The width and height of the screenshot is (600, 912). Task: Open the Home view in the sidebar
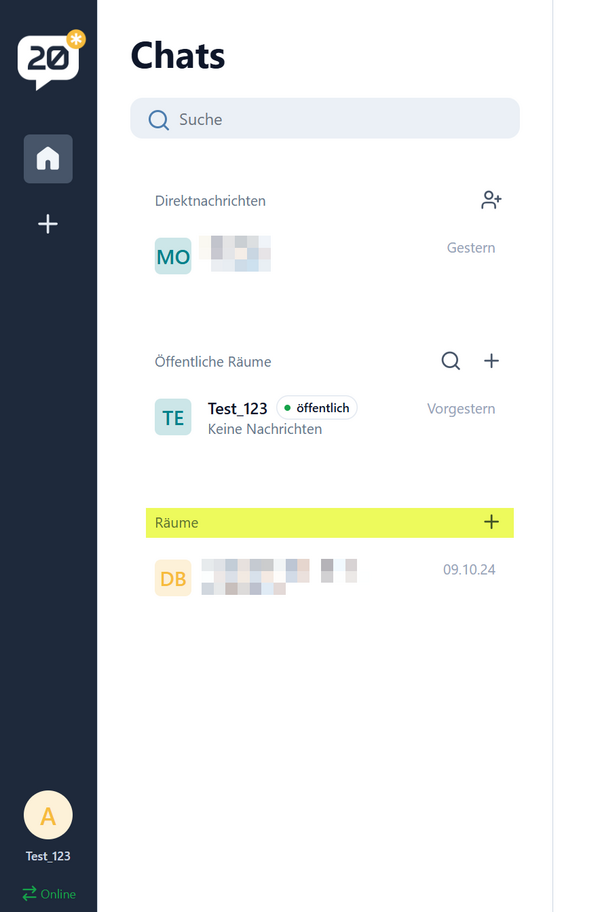[x=48, y=159]
